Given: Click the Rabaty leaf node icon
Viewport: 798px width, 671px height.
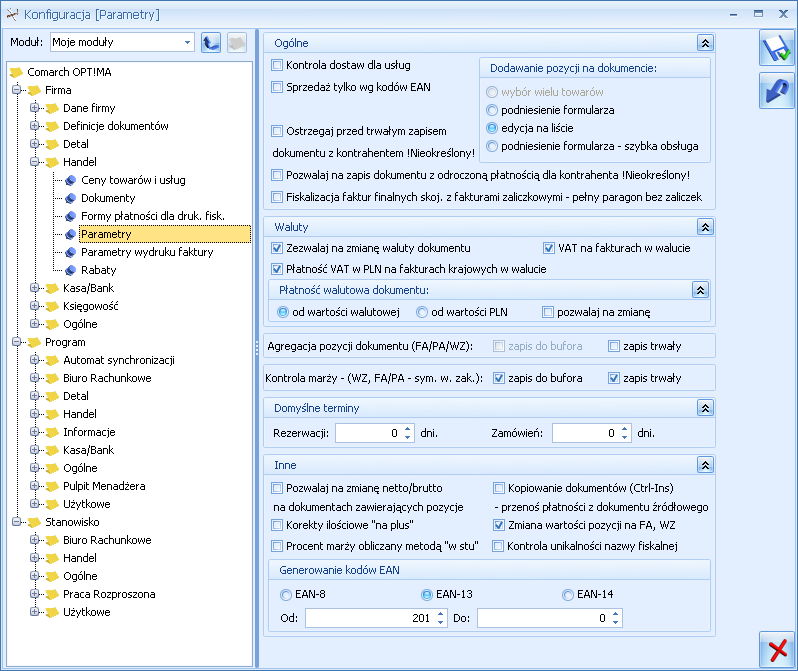Looking at the screenshot, I should 71,270.
